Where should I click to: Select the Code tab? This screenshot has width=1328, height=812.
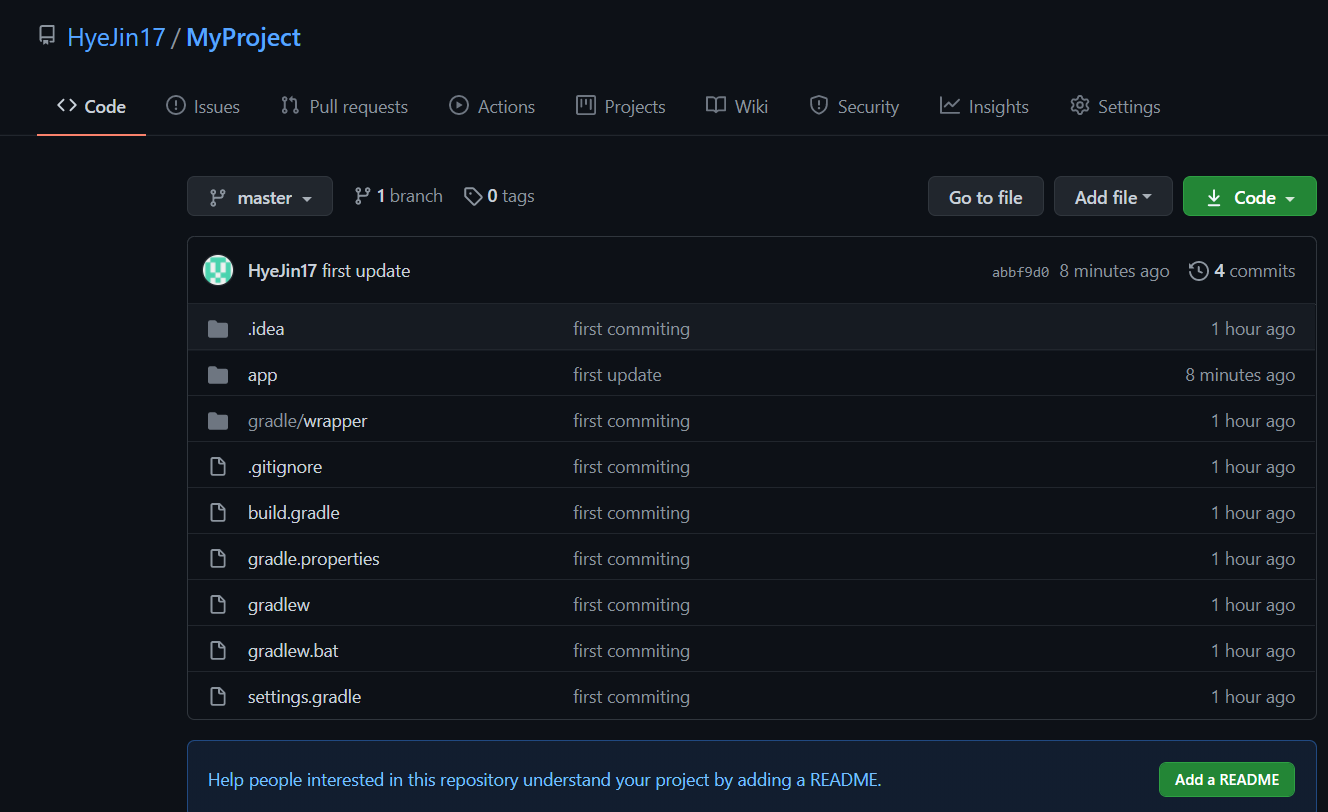(91, 106)
